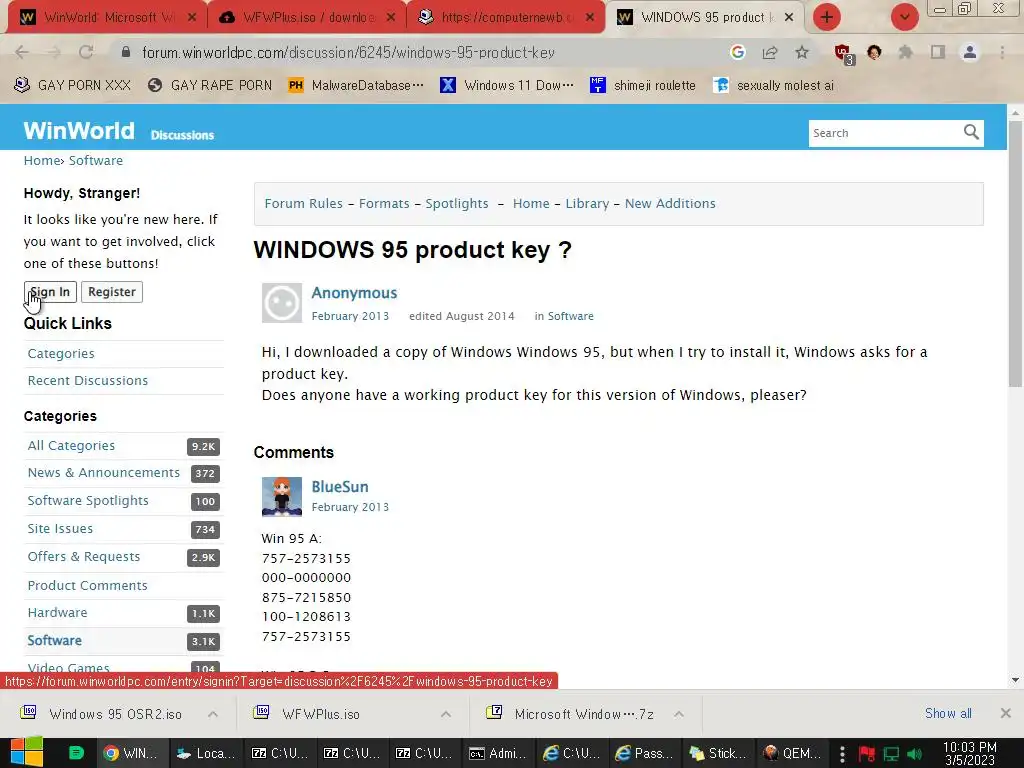Screen dimensions: 1024x768
Task: Open the uBlock shield extension icon
Action: [844, 54]
